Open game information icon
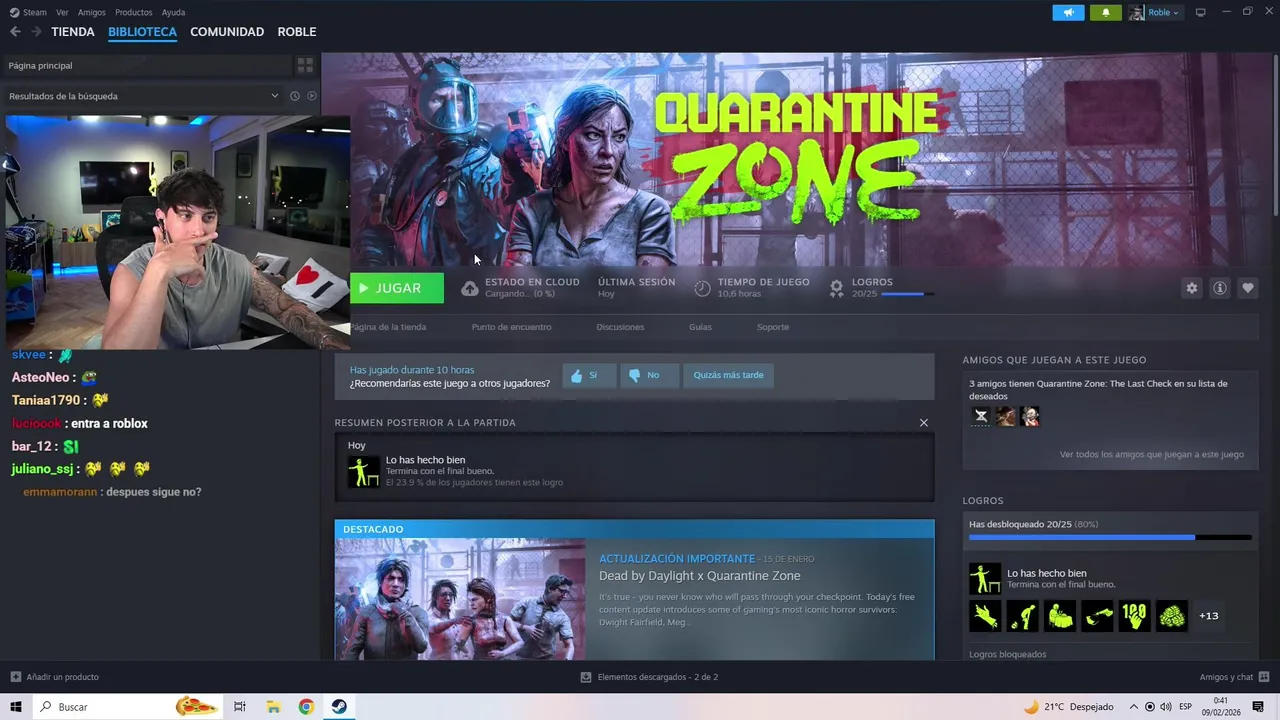The height and width of the screenshot is (720, 1280). 1219,288
